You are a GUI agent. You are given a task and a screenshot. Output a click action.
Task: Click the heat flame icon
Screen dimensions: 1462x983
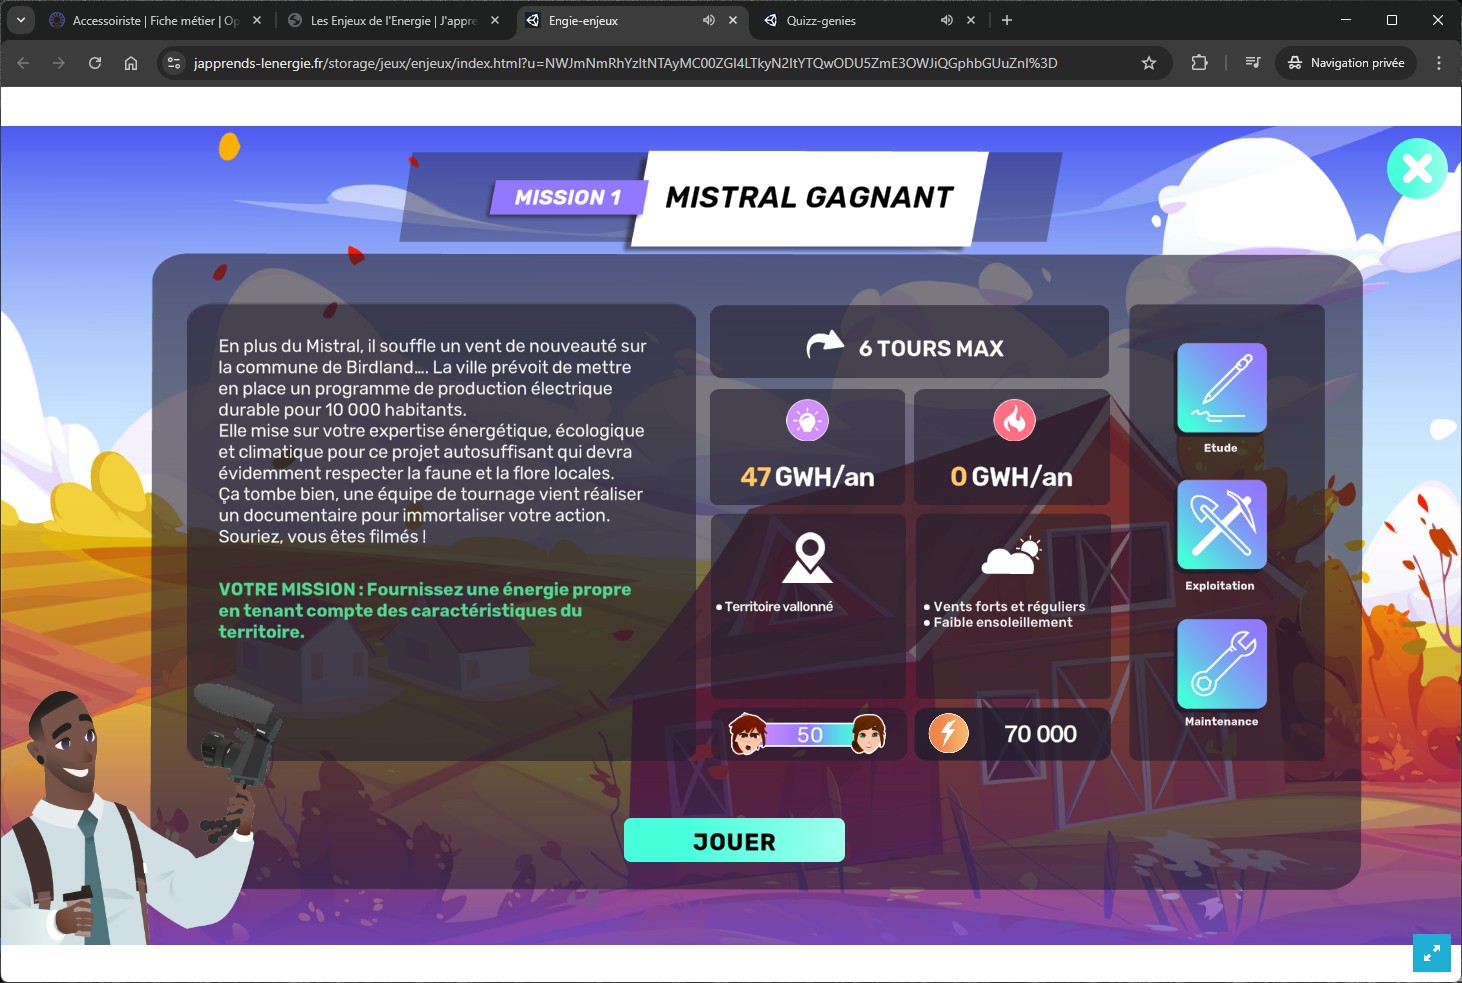(x=1013, y=421)
